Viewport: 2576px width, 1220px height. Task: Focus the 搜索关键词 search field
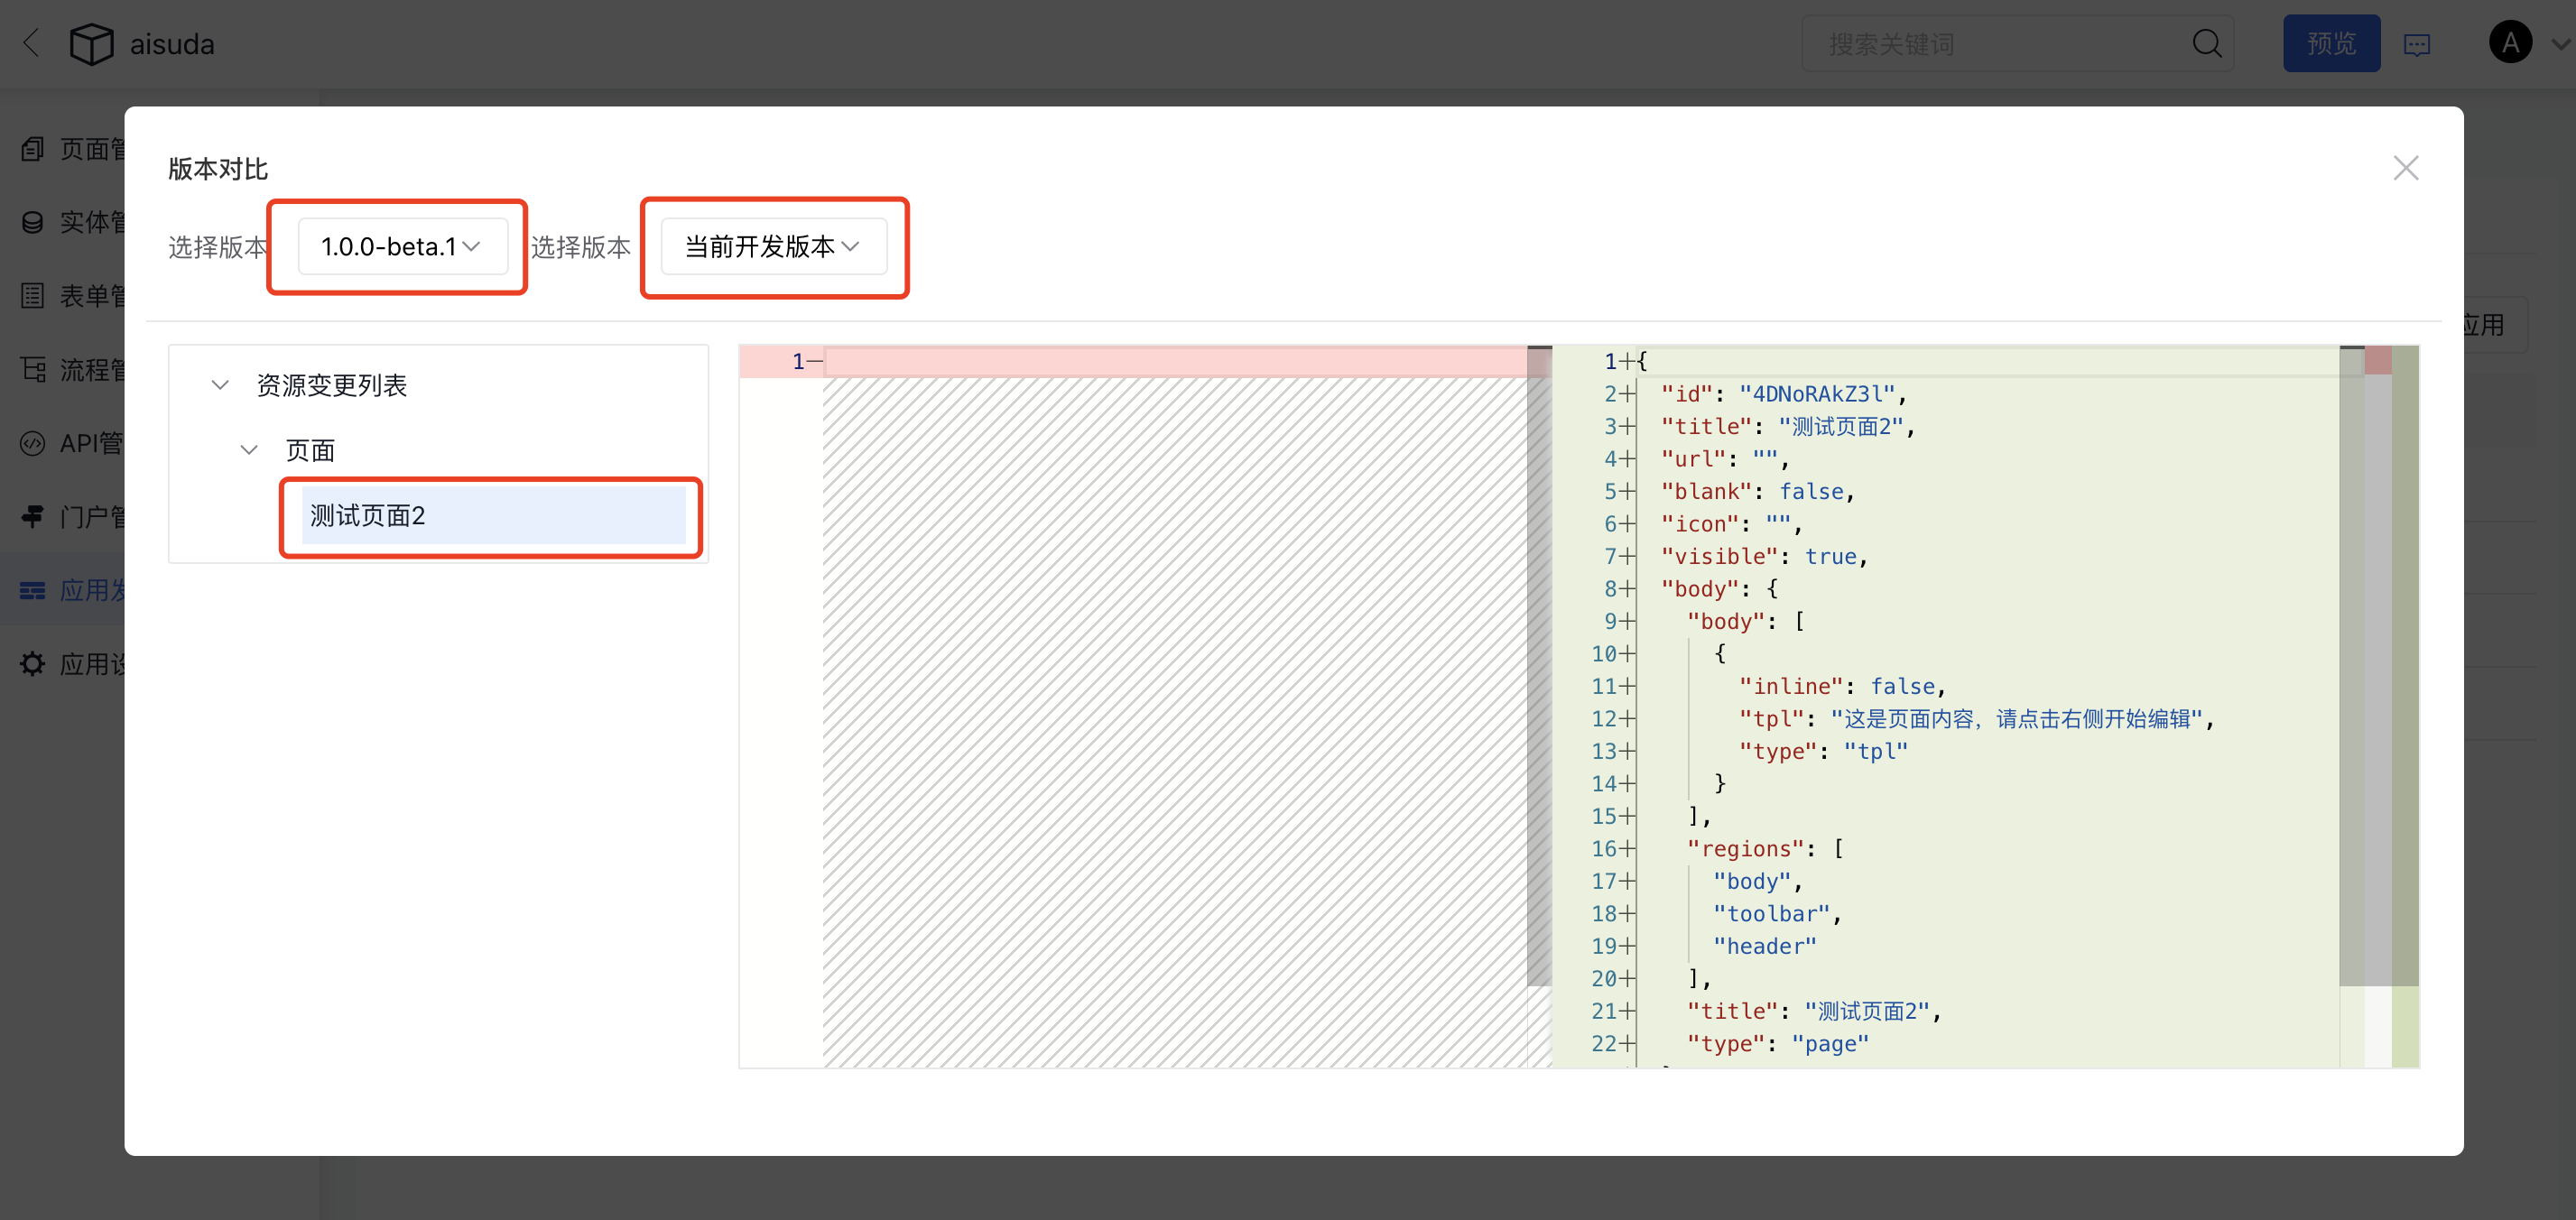pyautogui.click(x=2017, y=43)
